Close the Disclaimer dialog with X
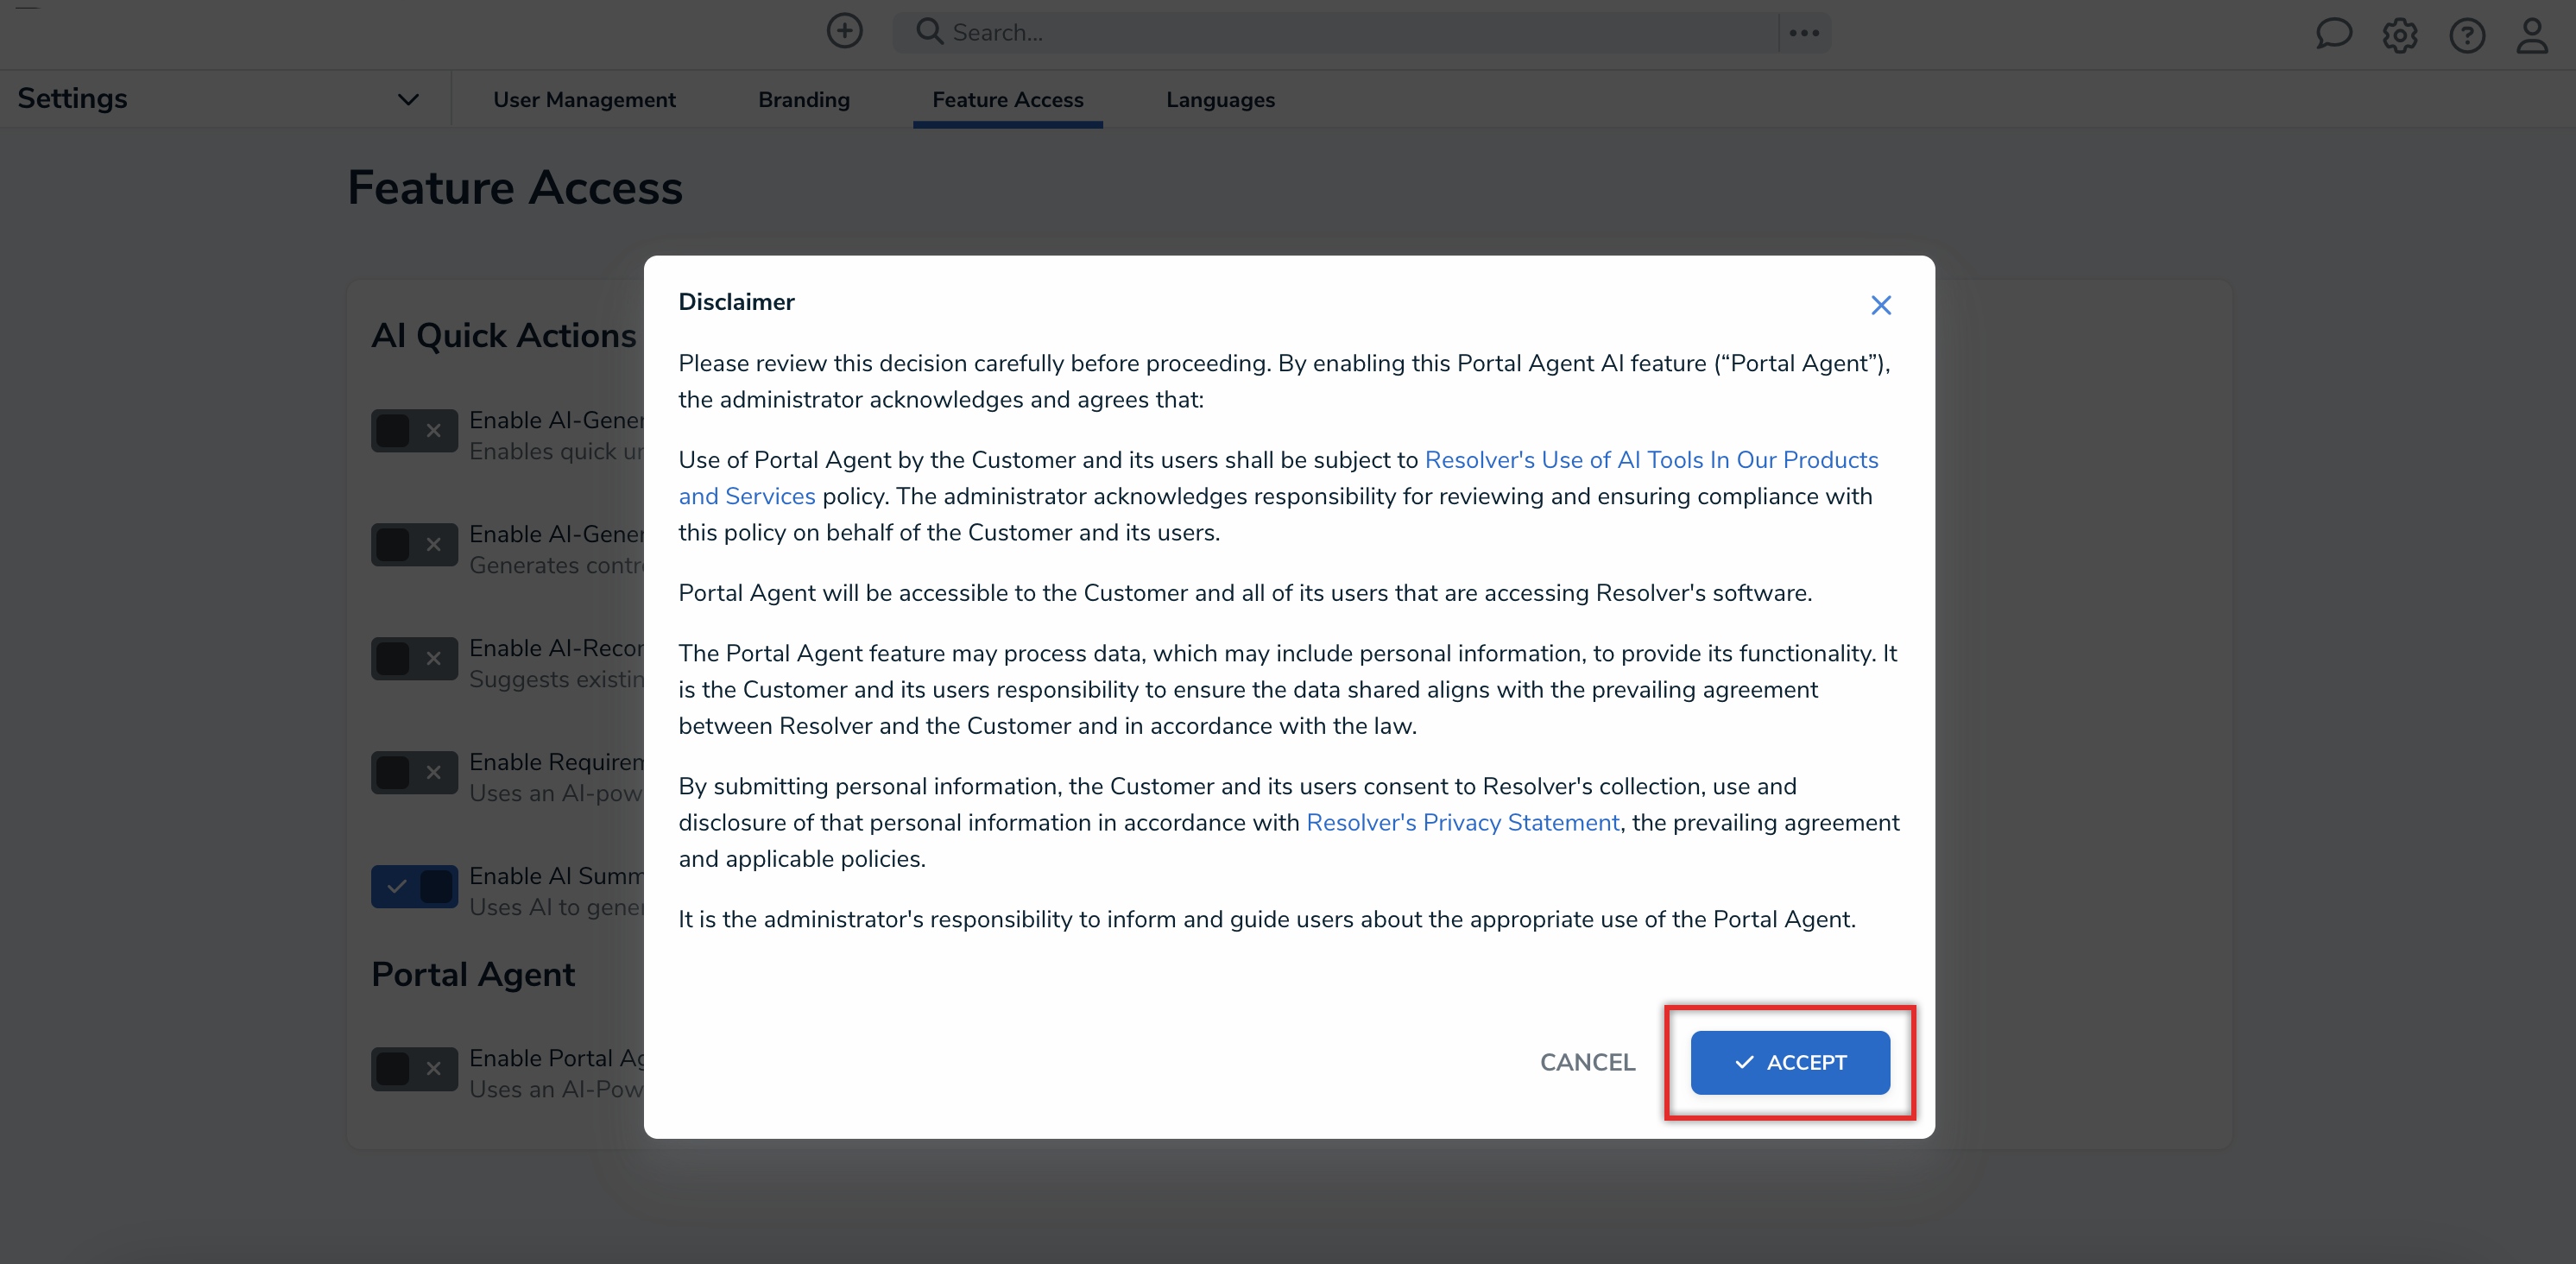Viewport: 2576px width, 1264px height. click(x=1881, y=305)
